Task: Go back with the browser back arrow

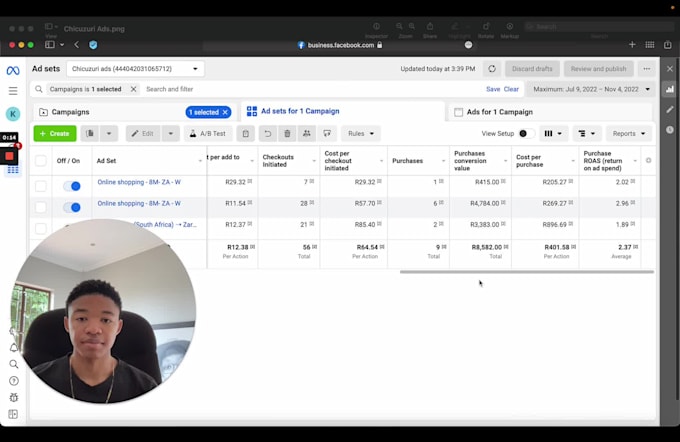Action: [77, 45]
